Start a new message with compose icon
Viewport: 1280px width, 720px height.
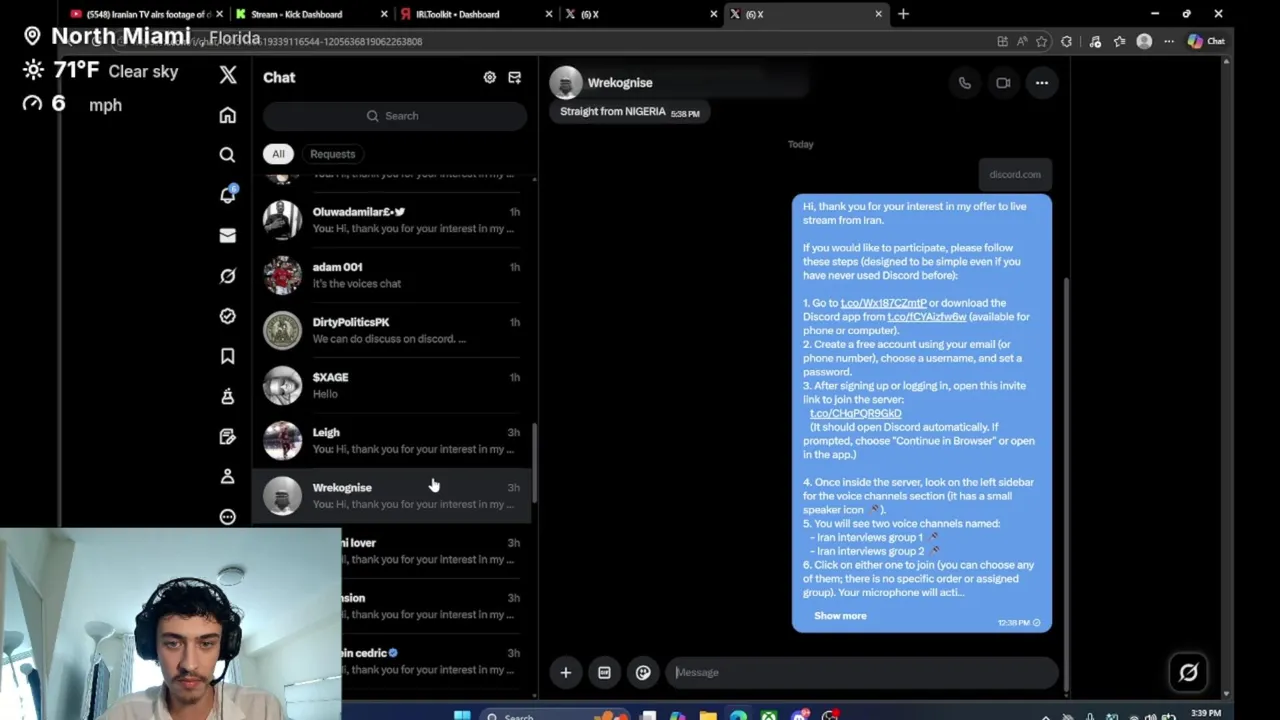pyautogui.click(x=515, y=77)
